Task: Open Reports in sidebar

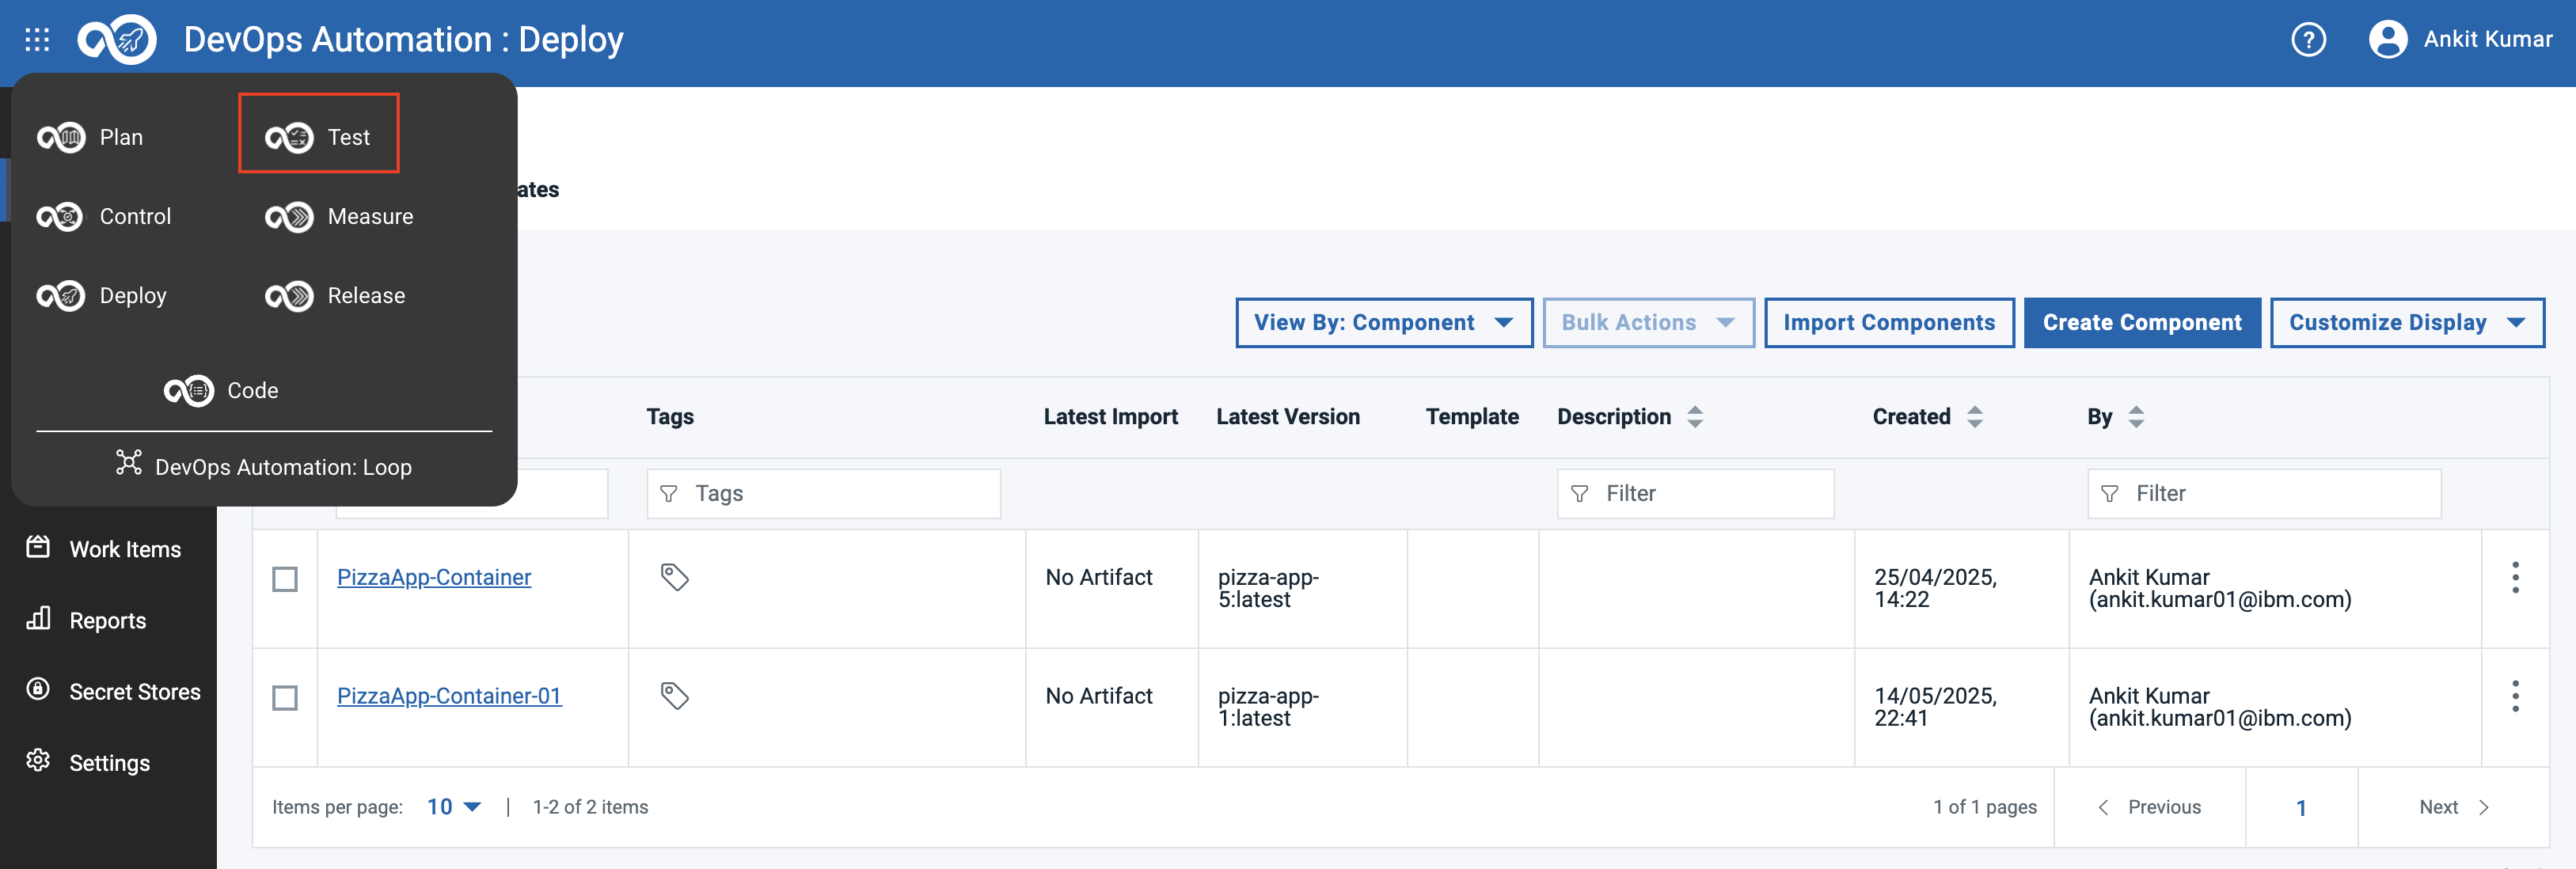Action: (x=87, y=620)
